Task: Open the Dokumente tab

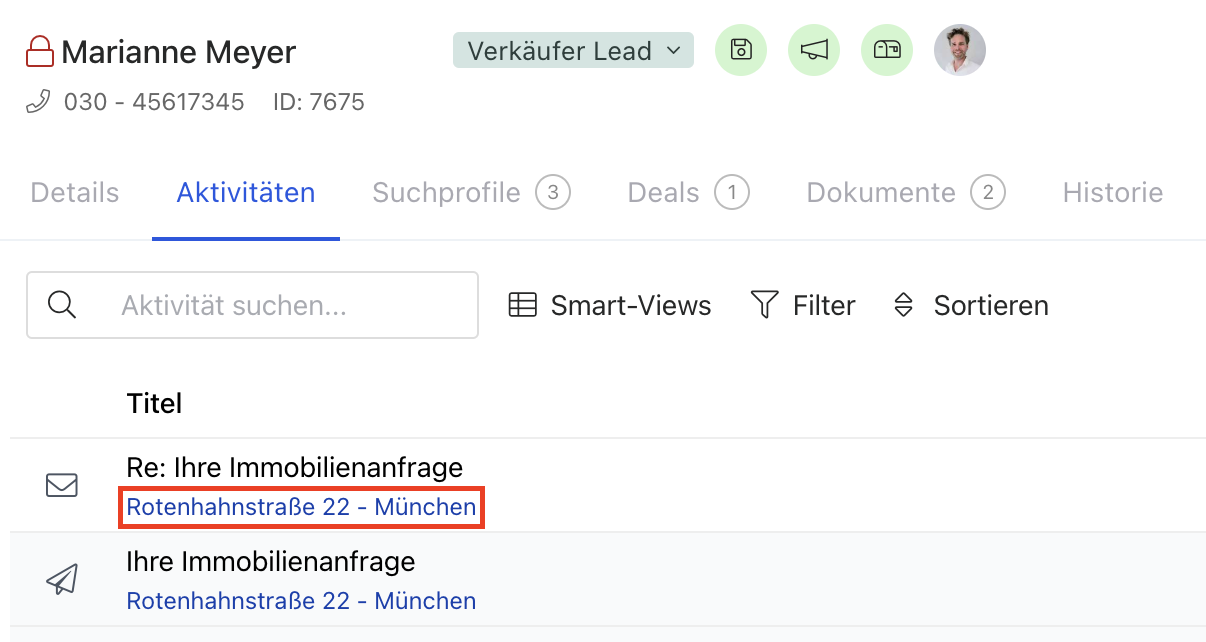Action: pos(906,193)
